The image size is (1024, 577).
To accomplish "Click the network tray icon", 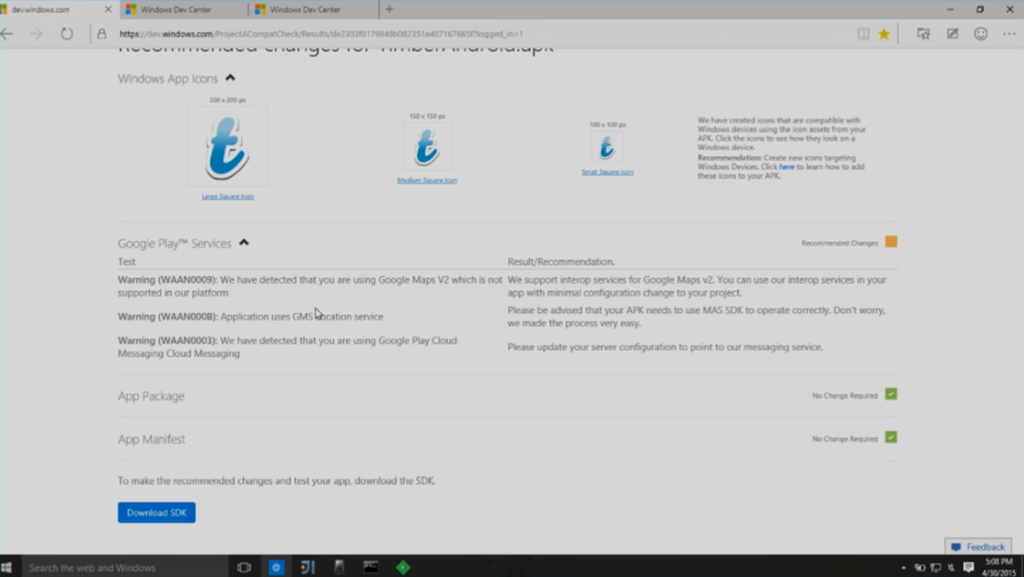I will [936, 568].
